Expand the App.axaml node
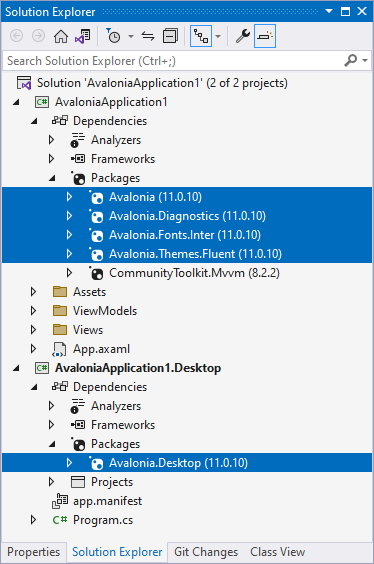Image resolution: width=374 pixels, height=564 pixels. pos(33,349)
